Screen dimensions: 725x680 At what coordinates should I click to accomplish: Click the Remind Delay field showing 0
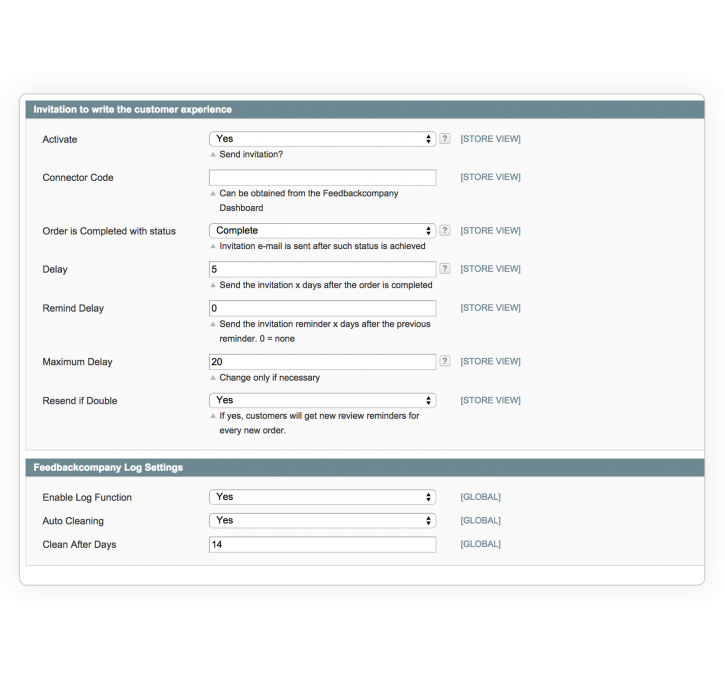(322, 308)
